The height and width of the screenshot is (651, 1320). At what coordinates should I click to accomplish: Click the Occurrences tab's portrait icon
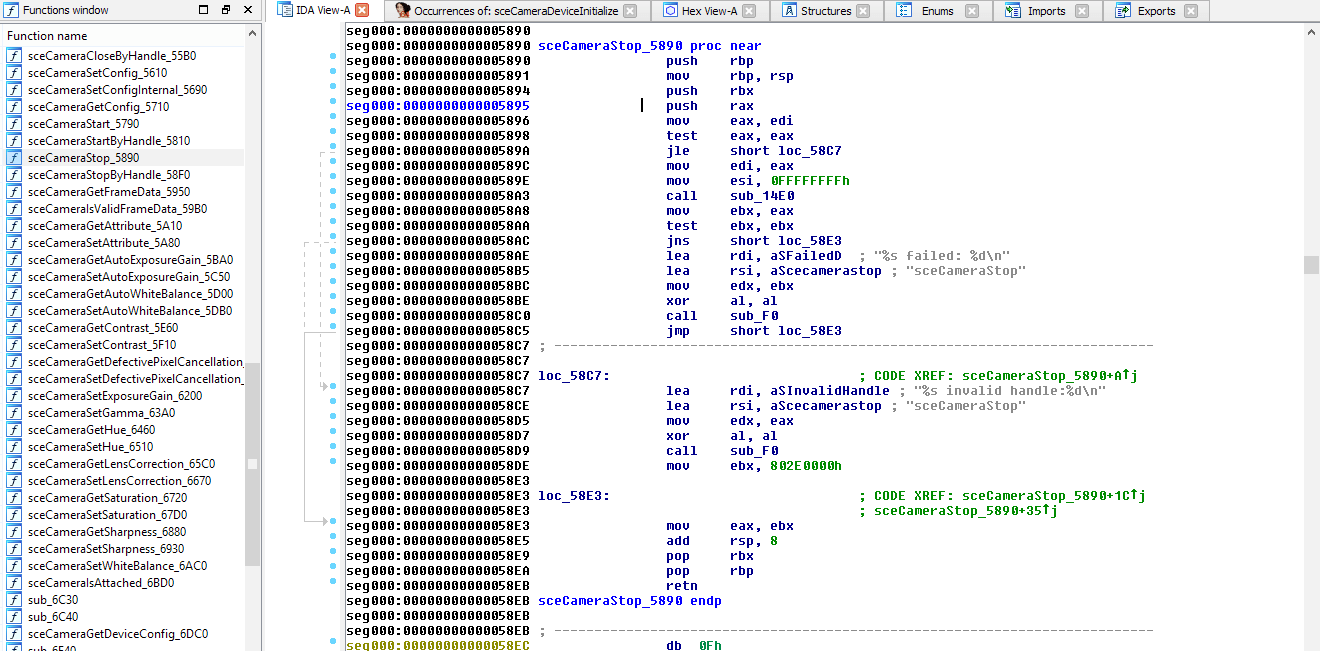tap(402, 10)
